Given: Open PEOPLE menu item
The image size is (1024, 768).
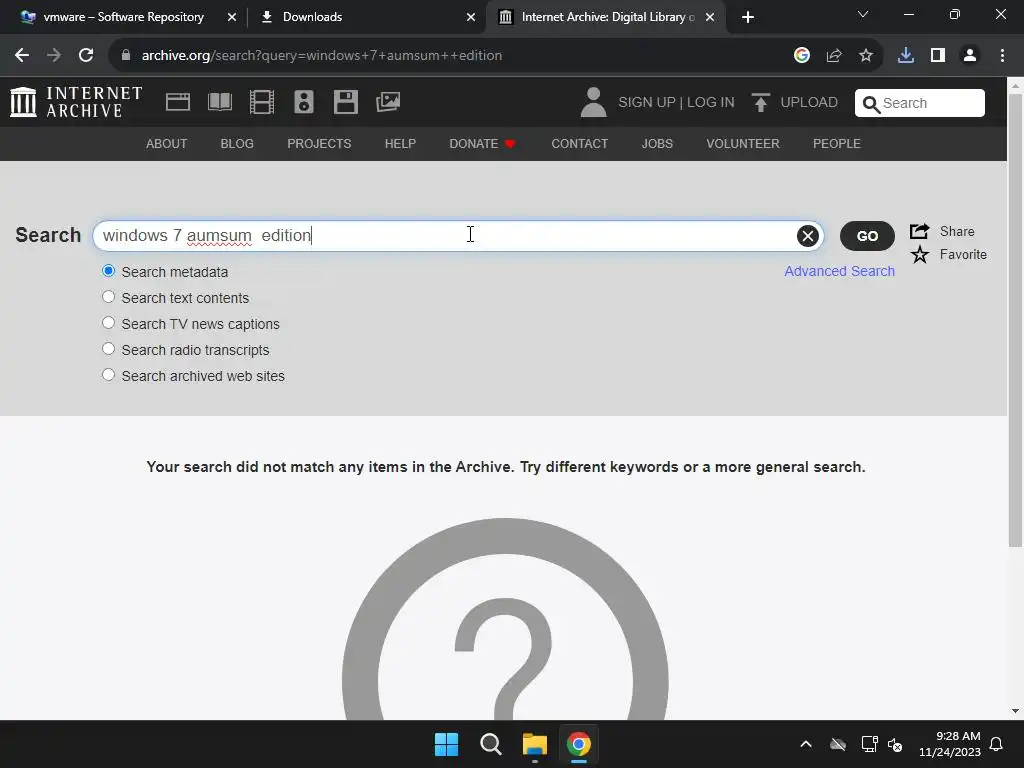Looking at the screenshot, I should pos(837,144).
